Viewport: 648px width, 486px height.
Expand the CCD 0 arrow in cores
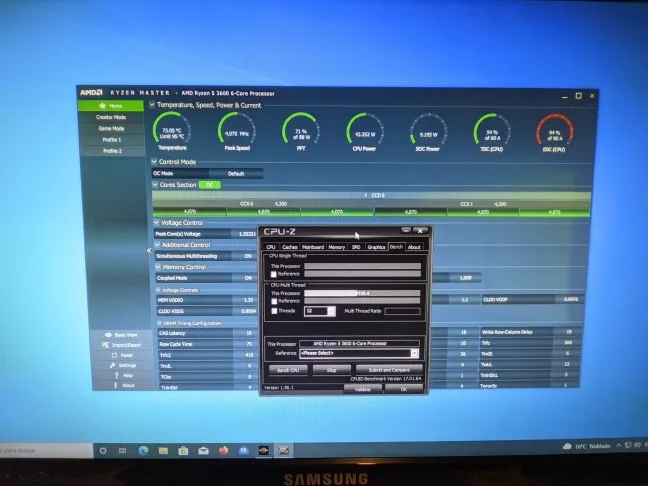tap(366, 195)
